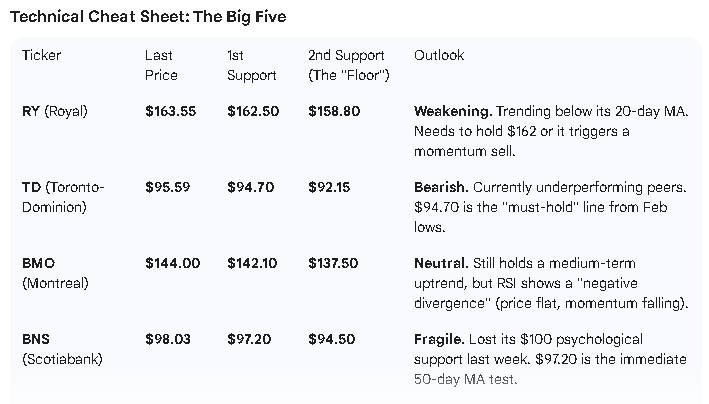Click the RY (Royal) ticker cell
The image size is (709, 404).
[55, 111]
